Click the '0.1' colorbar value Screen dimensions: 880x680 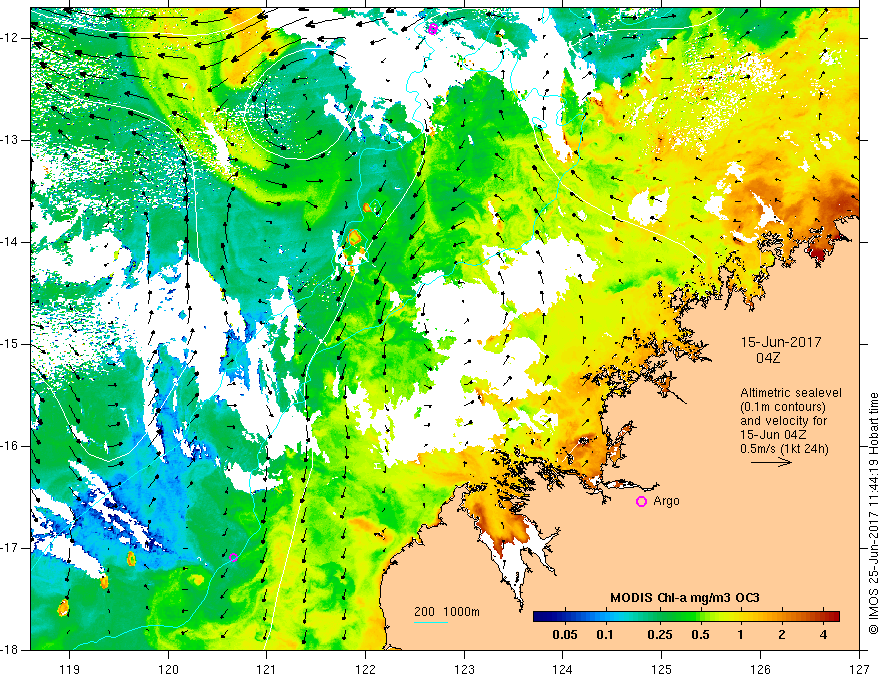click(x=605, y=635)
